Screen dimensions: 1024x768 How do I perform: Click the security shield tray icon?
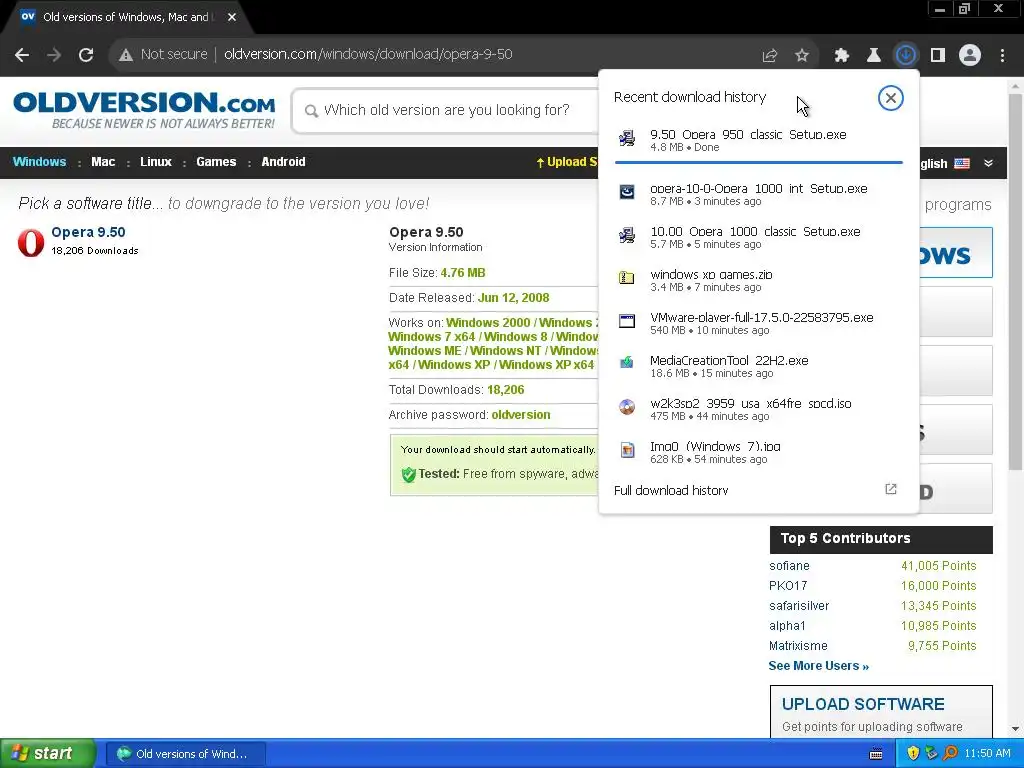[x=913, y=754]
